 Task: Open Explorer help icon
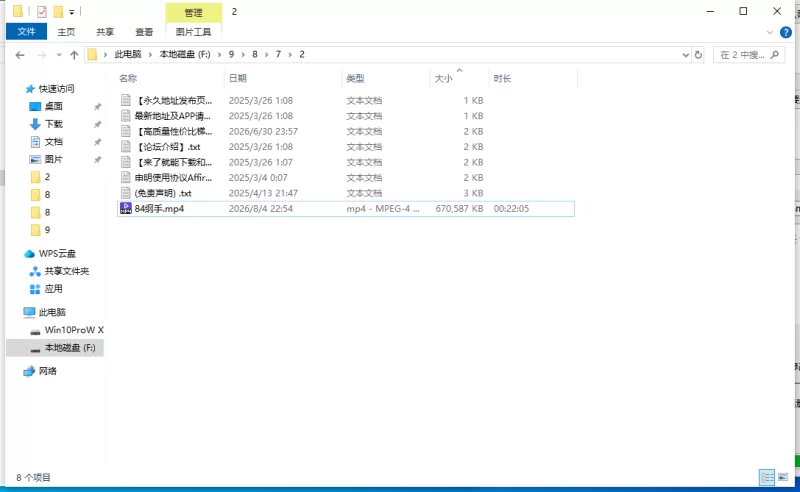click(x=786, y=32)
